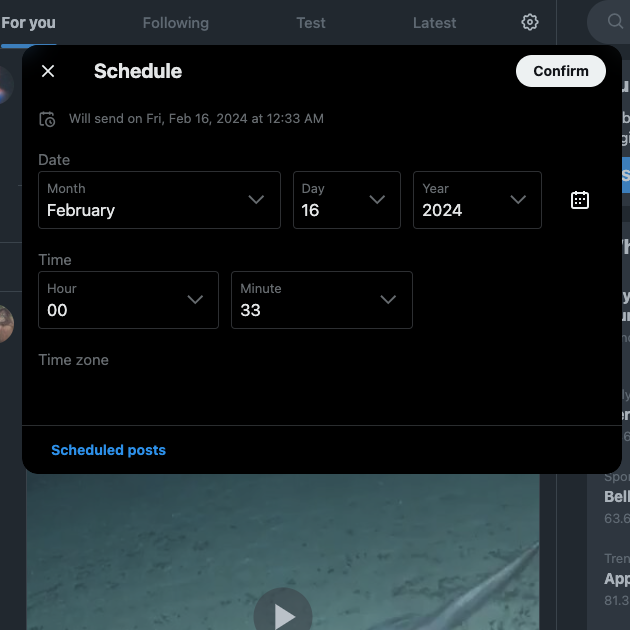Switch to the For you tab
Viewport: 630px width, 630px height.
pyautogui.click(x=28, y=22)
